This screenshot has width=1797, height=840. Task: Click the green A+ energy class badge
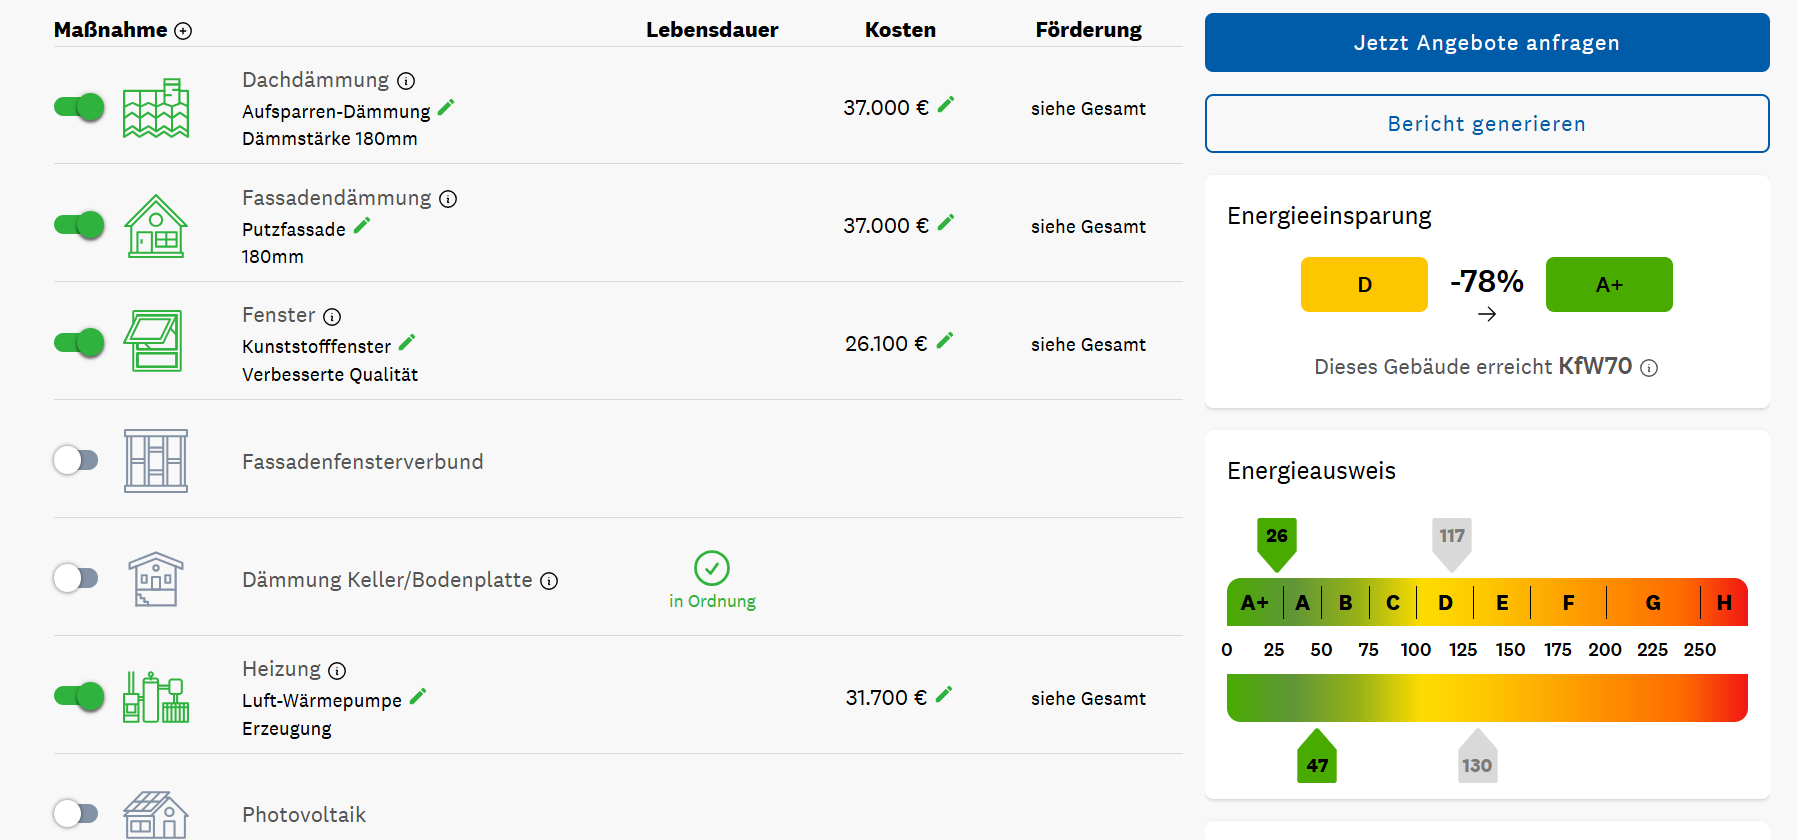[x=1608, y=285]
